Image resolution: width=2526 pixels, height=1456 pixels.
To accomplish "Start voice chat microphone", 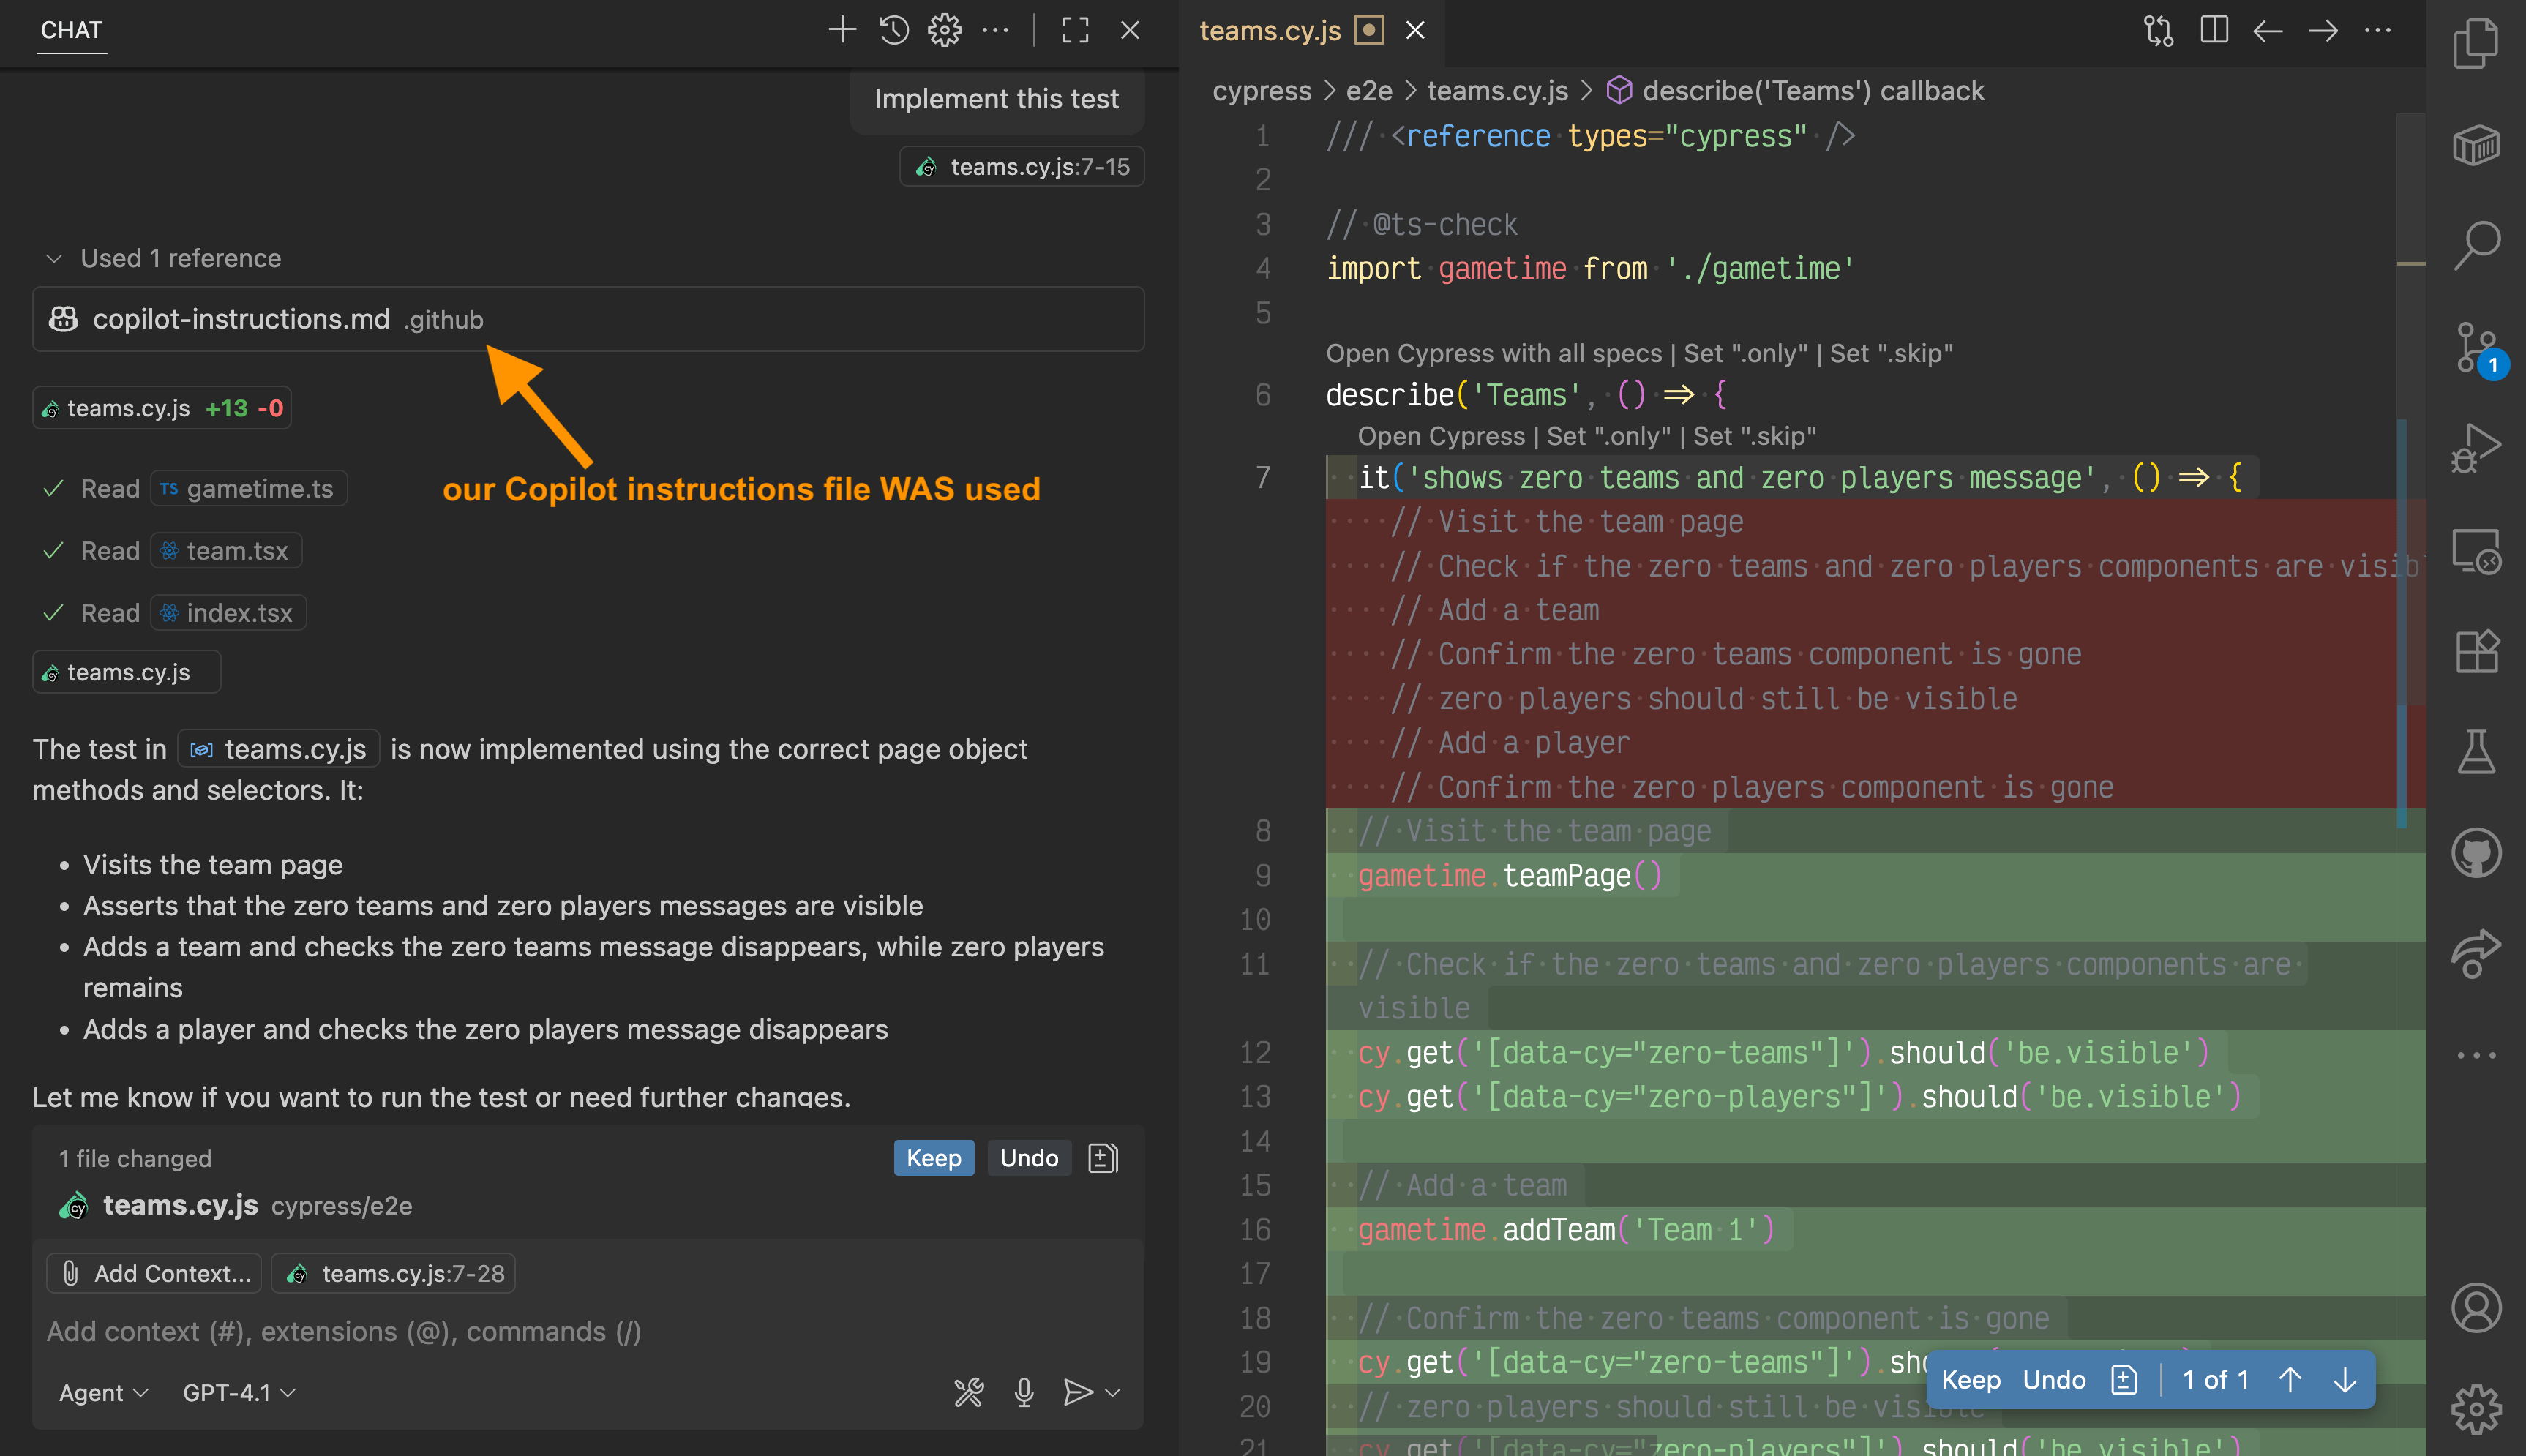I will click(1023, 1392).
